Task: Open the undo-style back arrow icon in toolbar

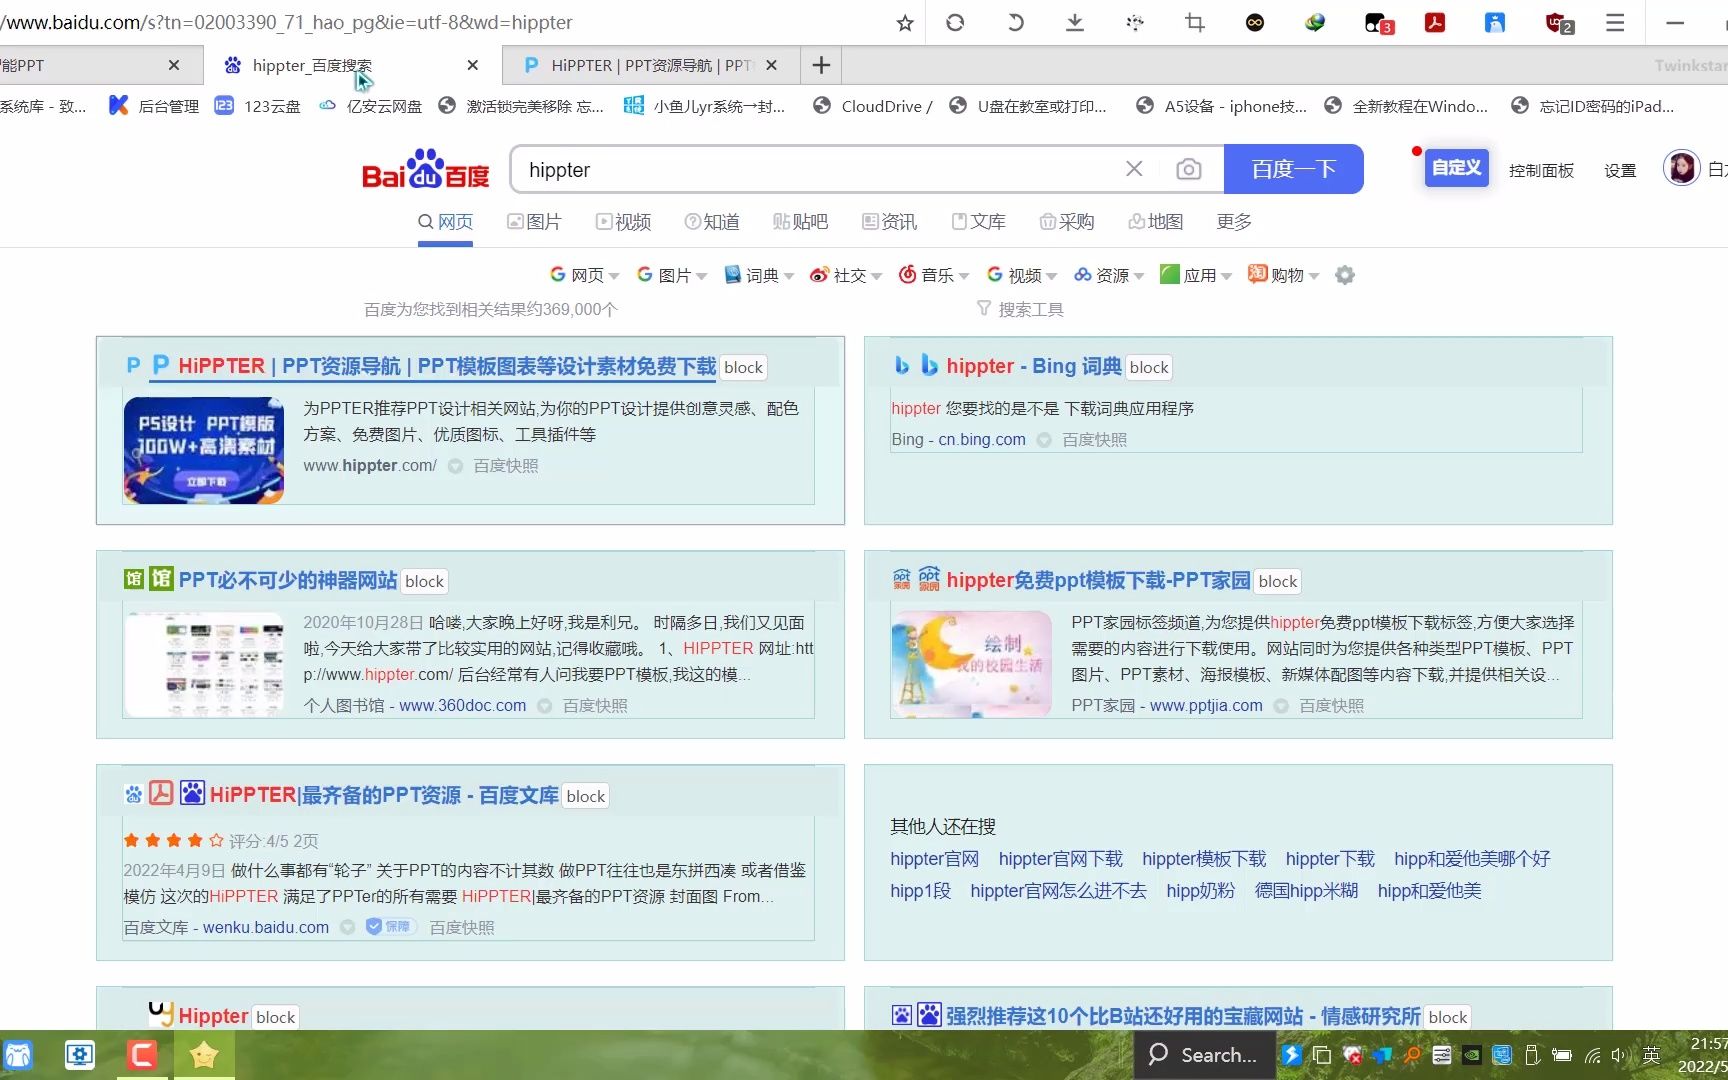Action: (x=1015, y=22)
